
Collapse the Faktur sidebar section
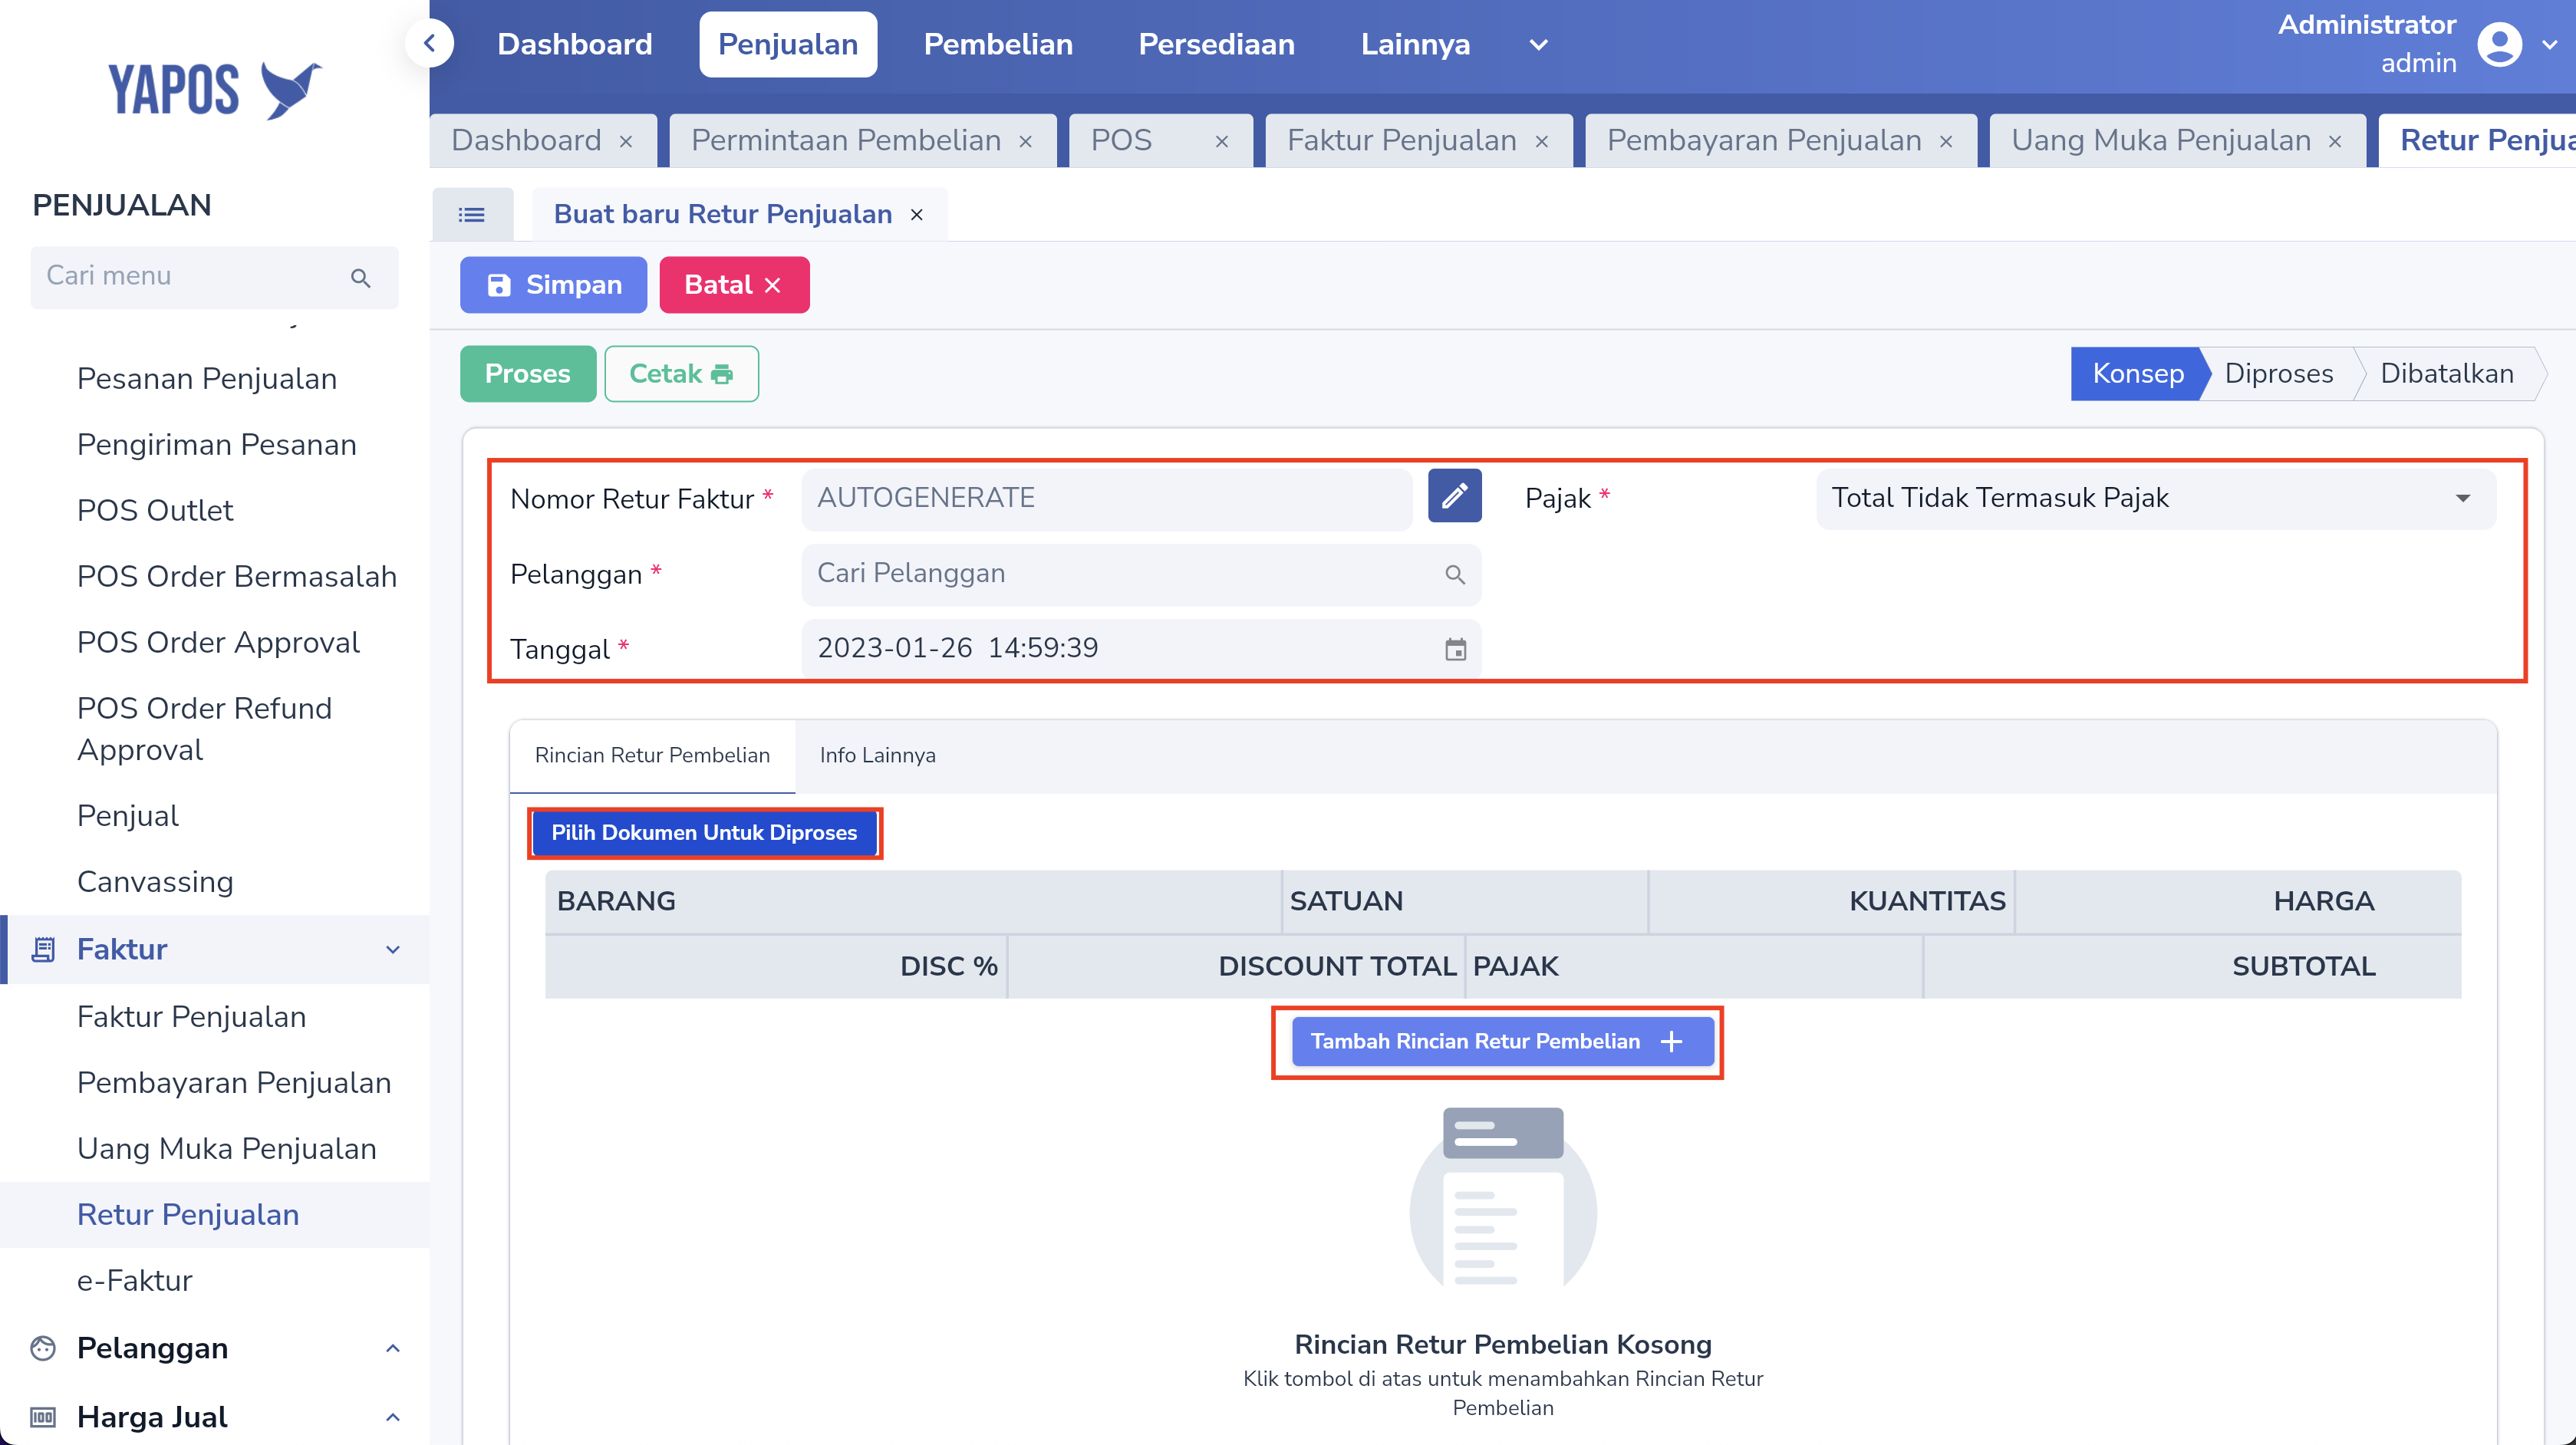(x=393, y=949)
